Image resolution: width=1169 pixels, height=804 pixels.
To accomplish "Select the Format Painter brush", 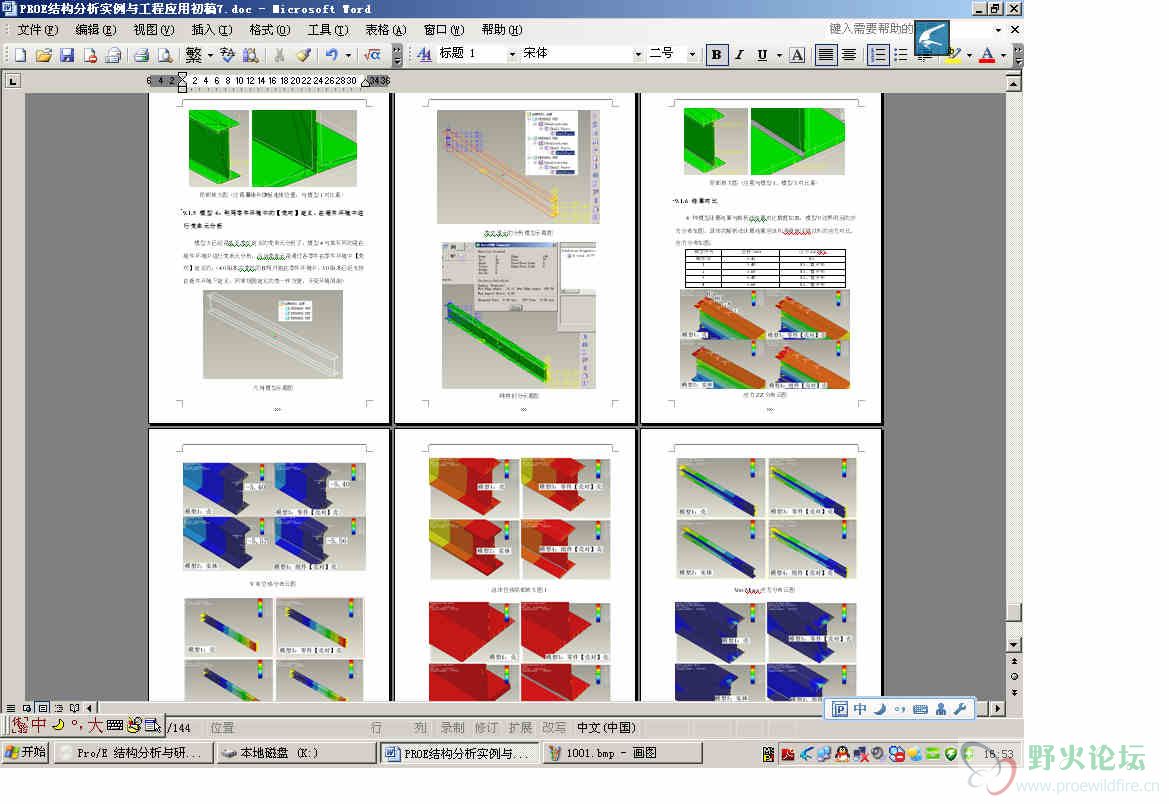I will pos(303,55).
